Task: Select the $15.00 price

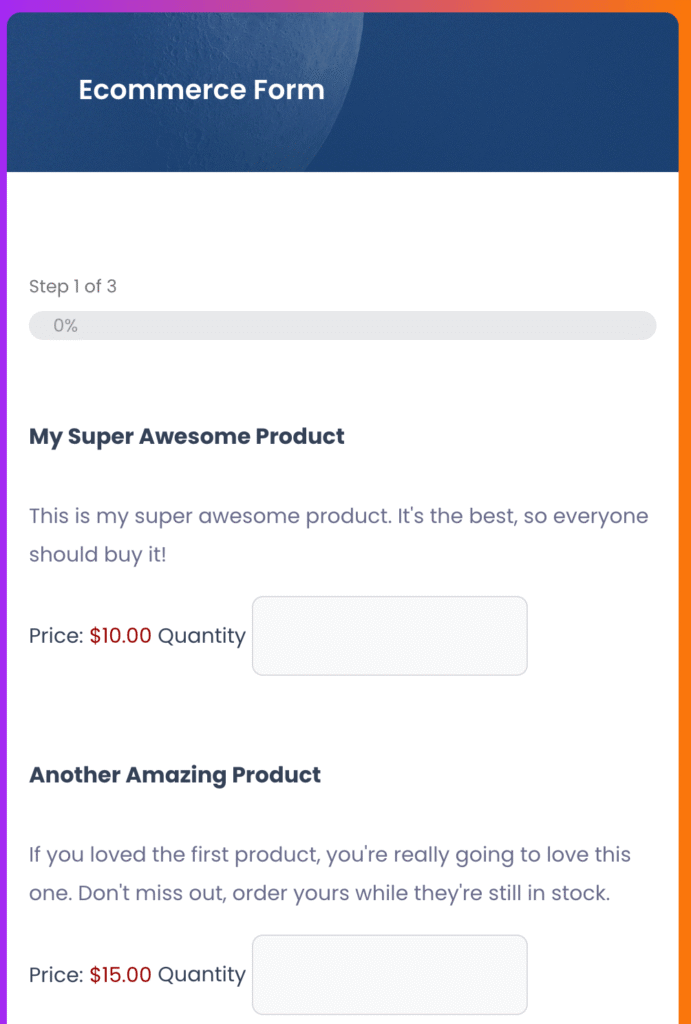Action: [x=120, y=974]
